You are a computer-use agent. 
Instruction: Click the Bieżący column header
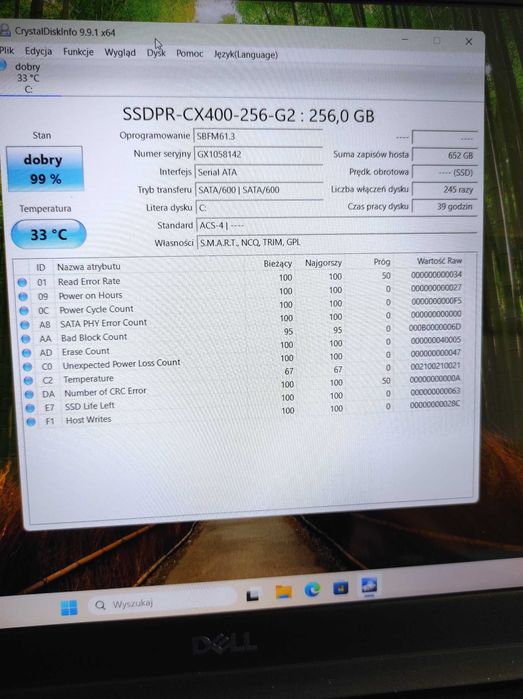coord(278,263)
